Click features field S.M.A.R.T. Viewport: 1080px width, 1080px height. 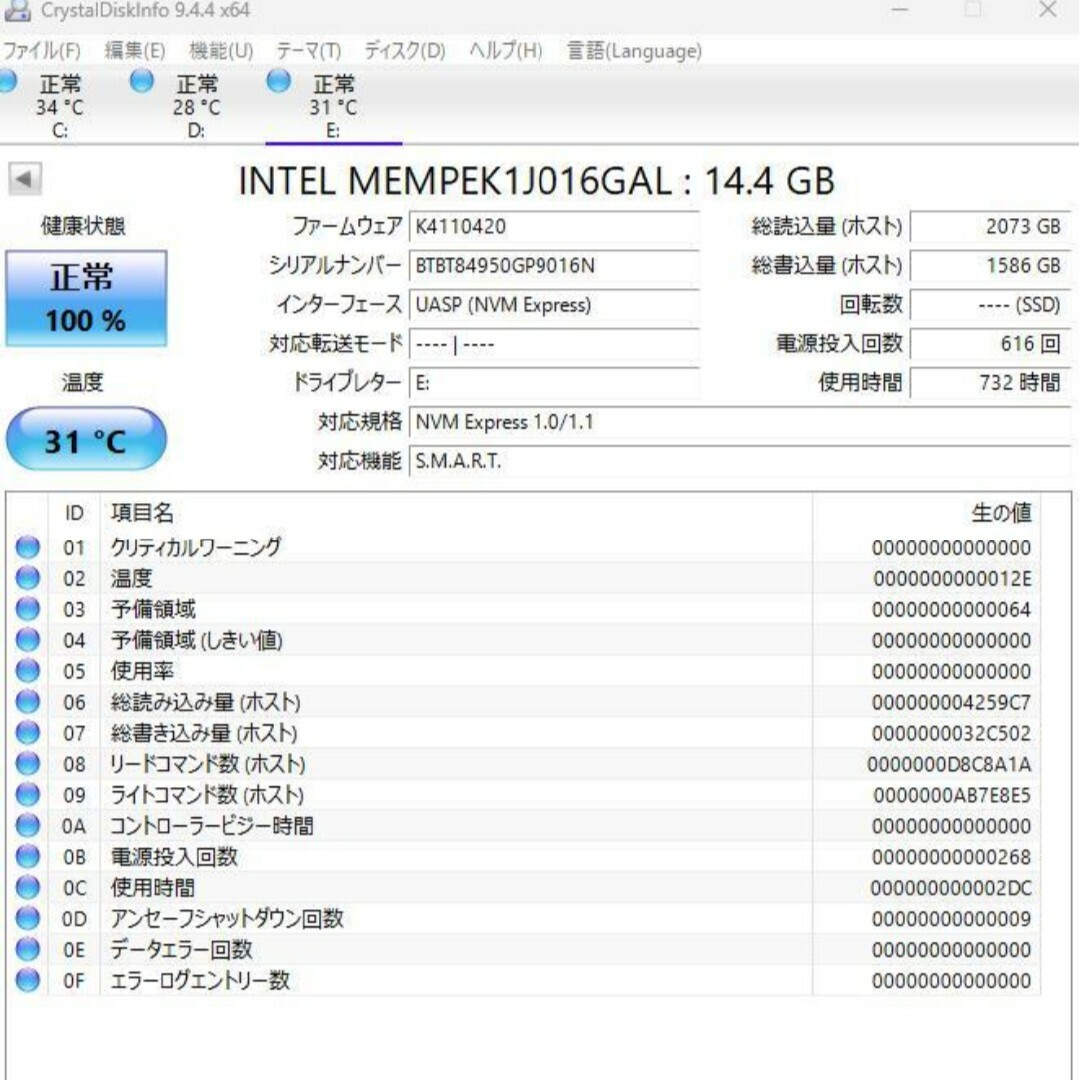tap(740, 461)
